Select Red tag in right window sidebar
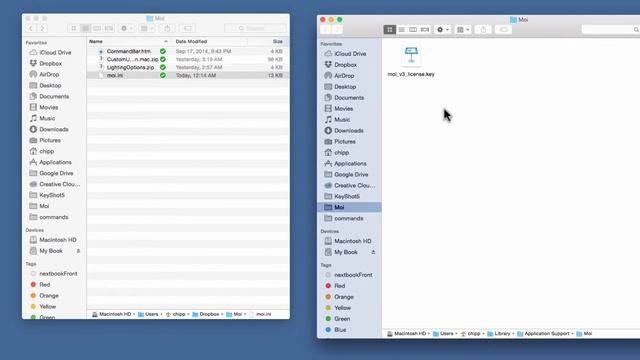This screenshot has width=640, height=360. tap(340, 286)
